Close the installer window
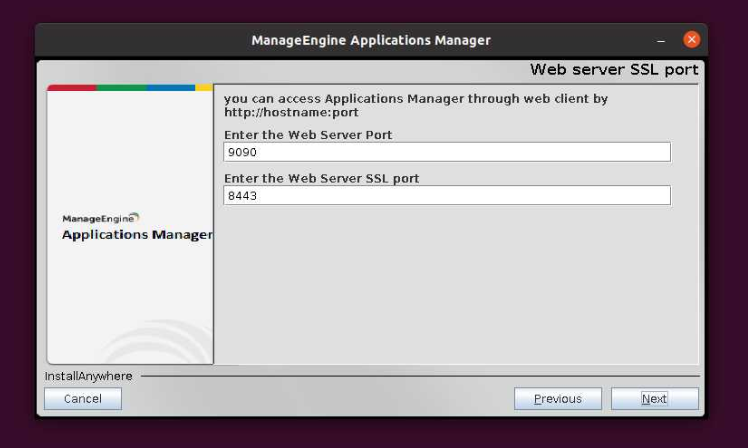748x448 pixels. pyautogui.click(x=691, y=40)
